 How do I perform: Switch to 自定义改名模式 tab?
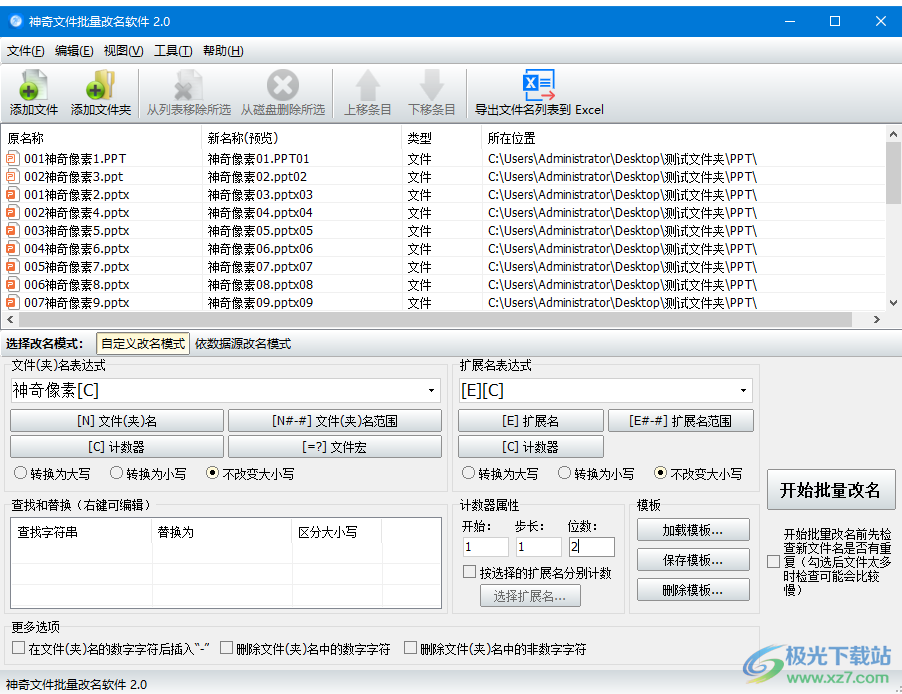pyautogui.click(x=143, y=344)
